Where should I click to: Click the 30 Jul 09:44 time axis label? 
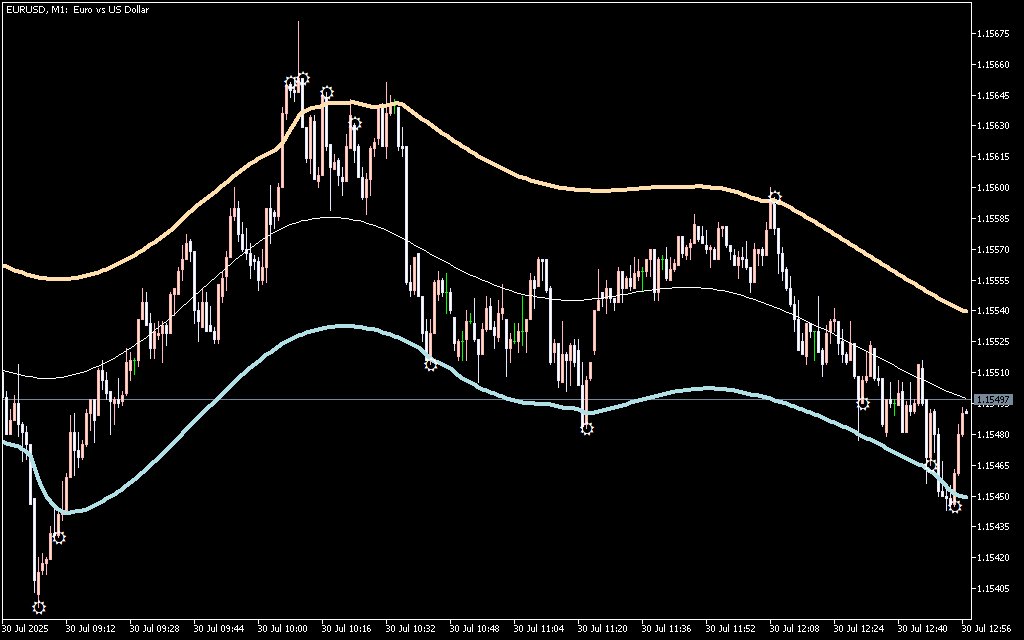tap(218, 629)
